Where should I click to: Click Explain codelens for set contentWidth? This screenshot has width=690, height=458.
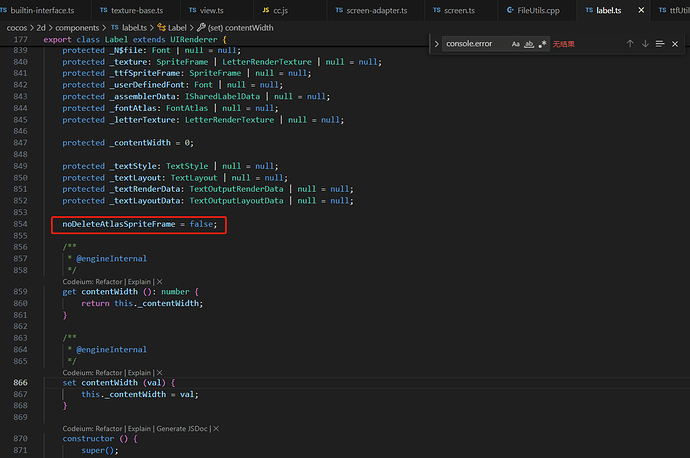(139, 373)
